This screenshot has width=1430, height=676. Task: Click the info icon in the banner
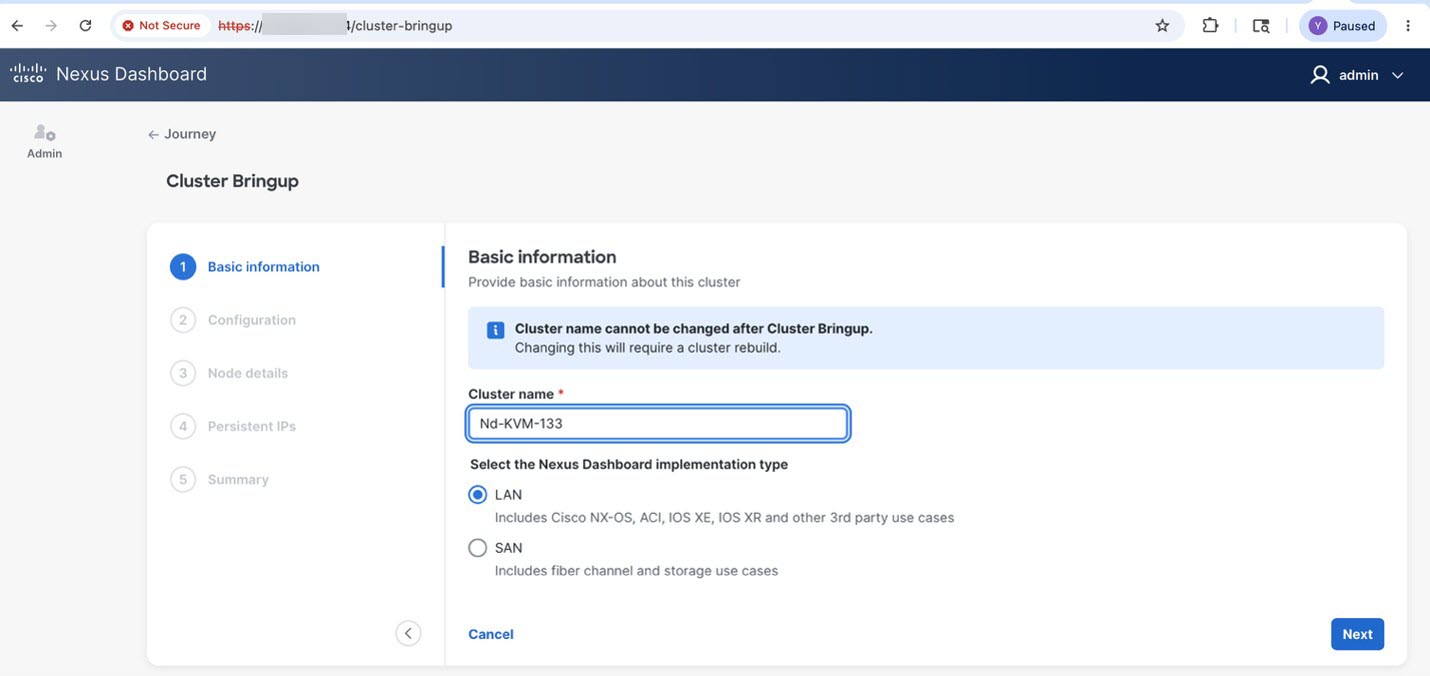click(x=495, y=330)
